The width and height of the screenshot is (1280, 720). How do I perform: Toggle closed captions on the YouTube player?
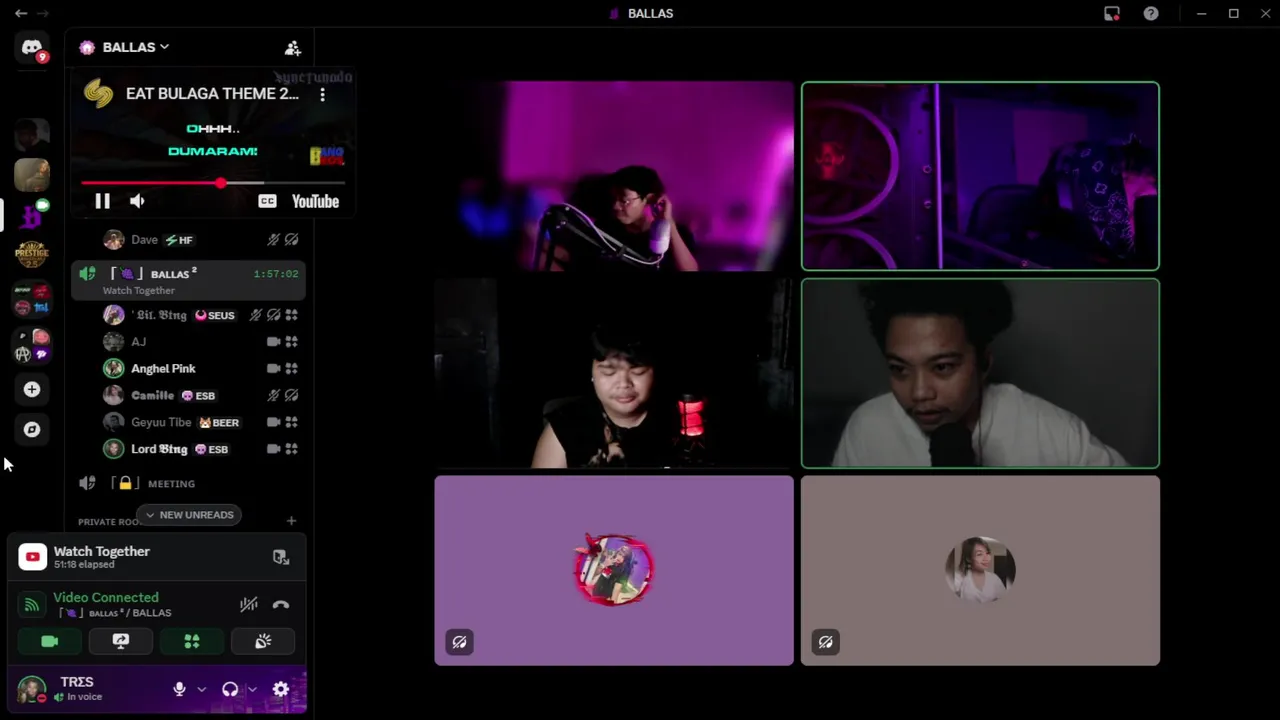267,201
